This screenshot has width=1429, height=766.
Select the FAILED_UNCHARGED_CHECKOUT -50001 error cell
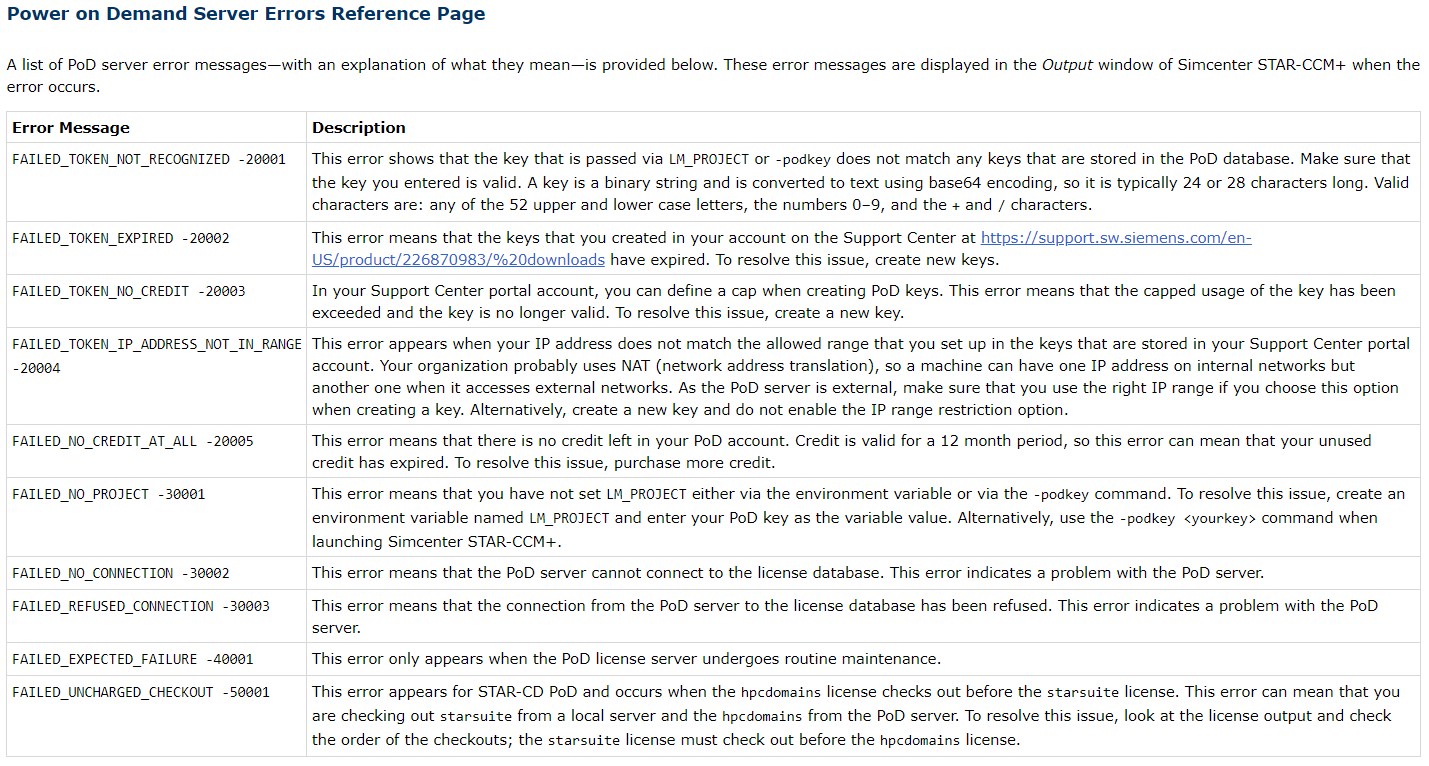click(140, 692)
